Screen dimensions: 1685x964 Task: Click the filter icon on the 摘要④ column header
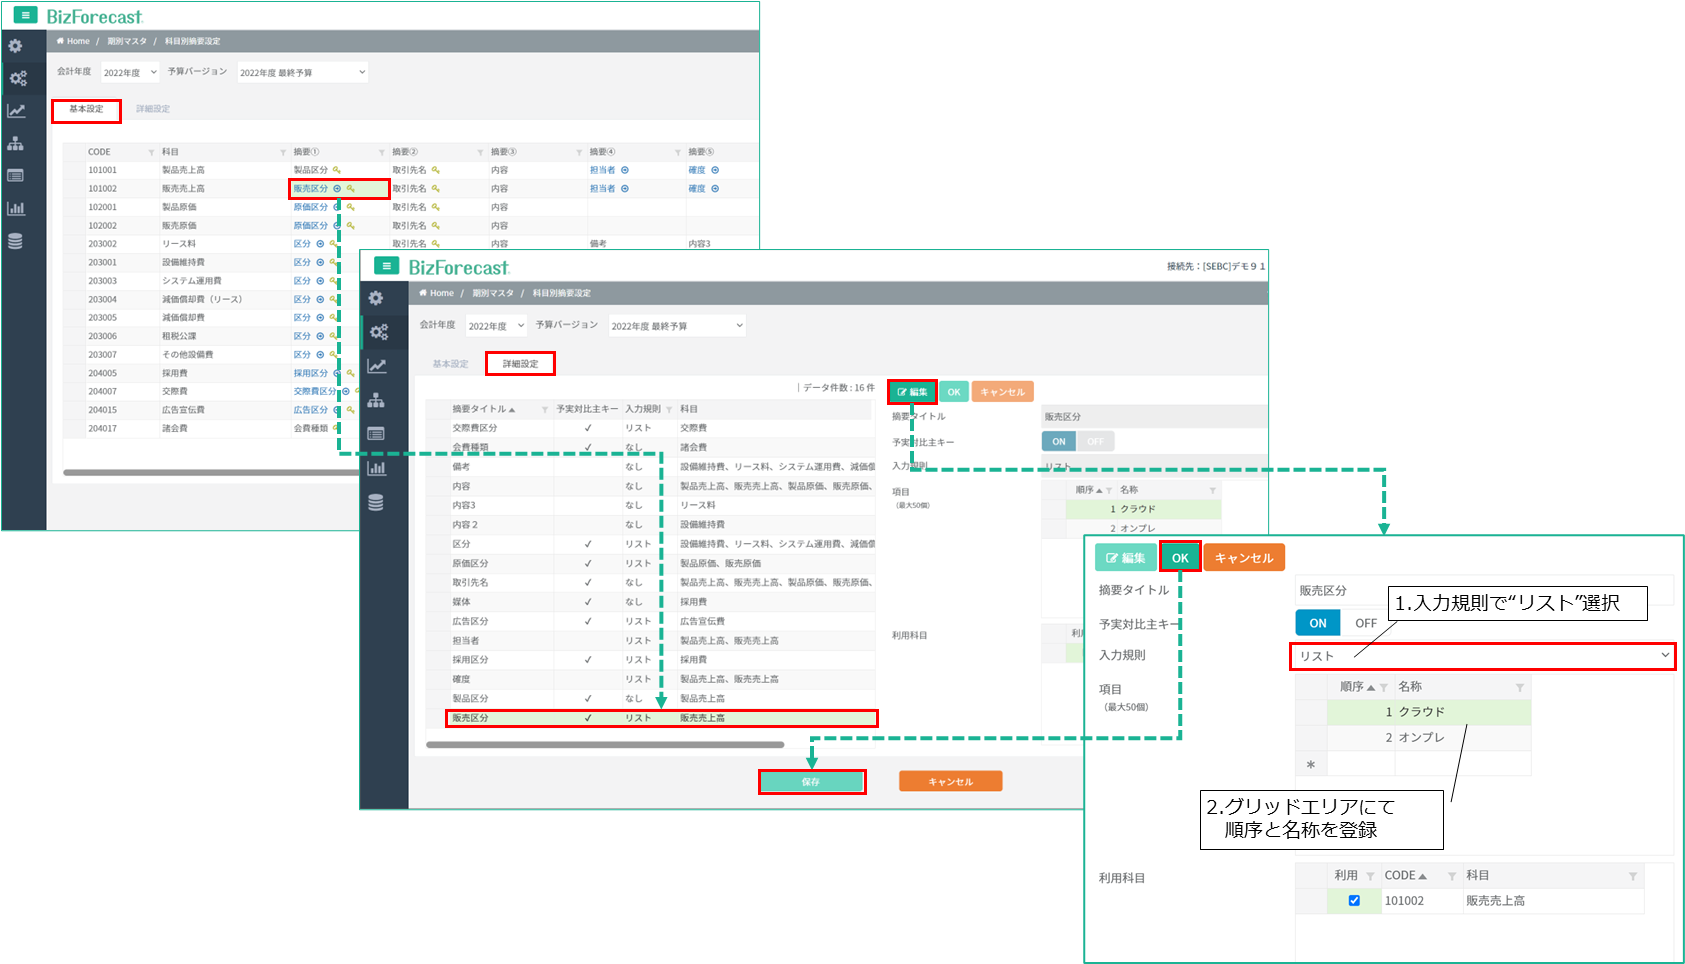point(677,153)
